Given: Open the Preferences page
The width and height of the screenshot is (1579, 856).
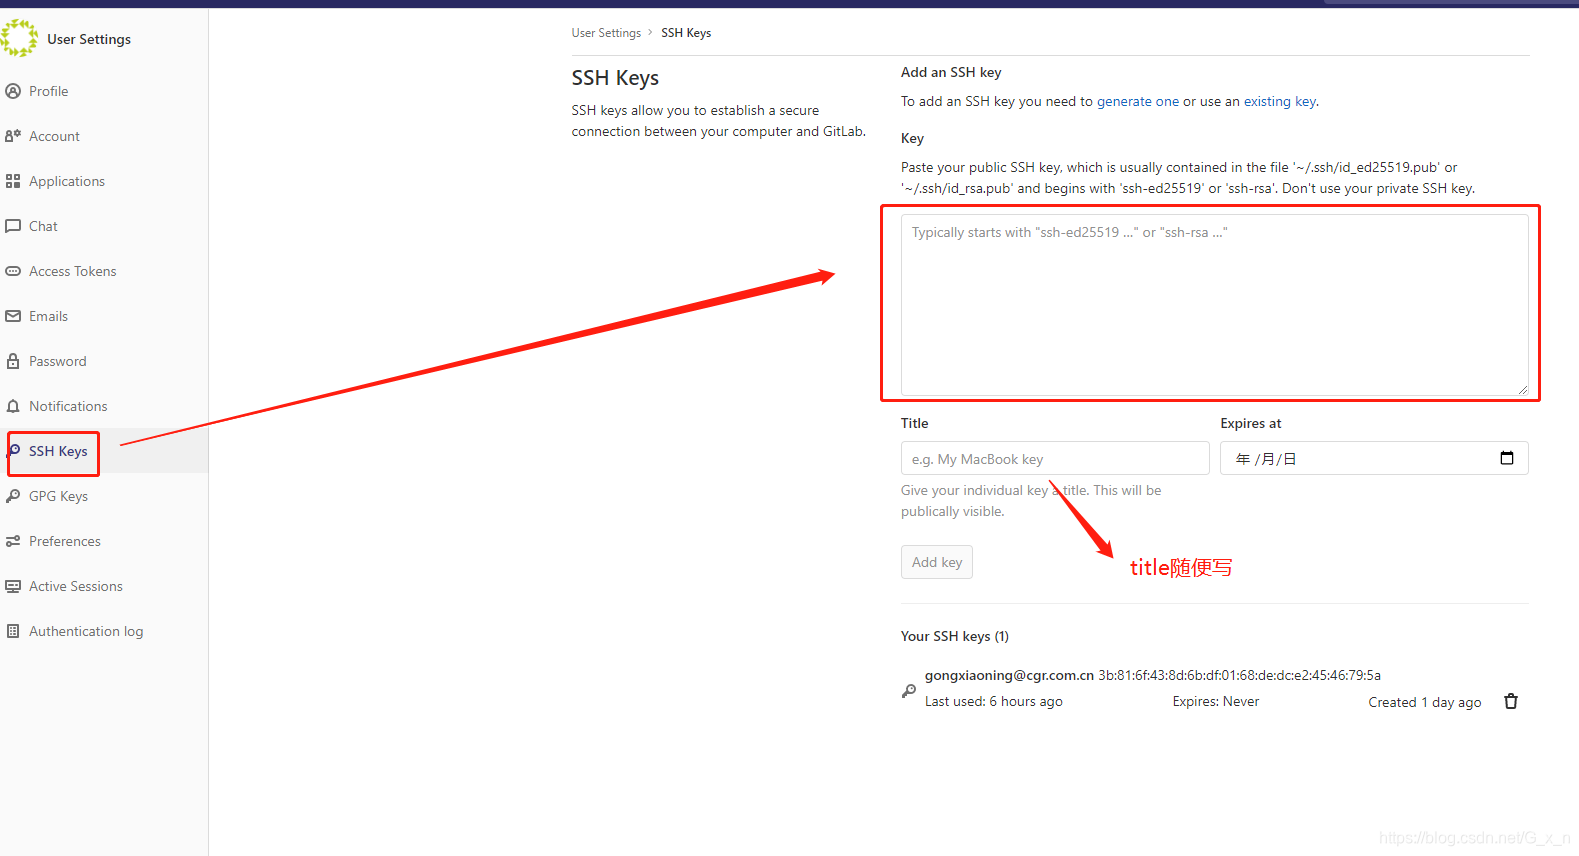Looking at the screenshot, I should coord(65,541).
